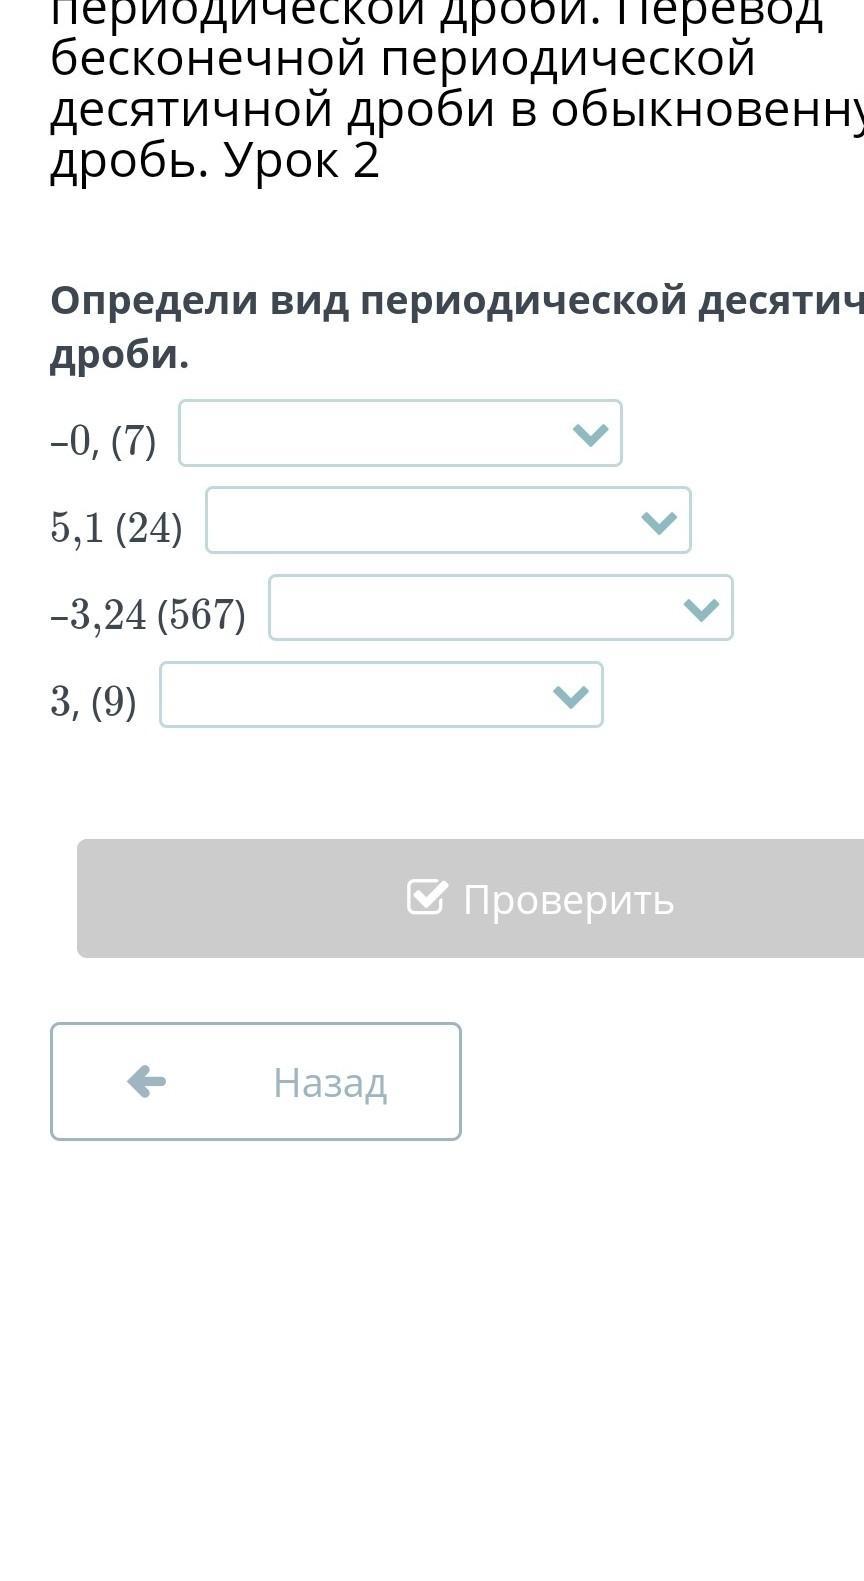
Task: Click the chevron arrow for −3,24 (567)
Action: click(701, 609)
